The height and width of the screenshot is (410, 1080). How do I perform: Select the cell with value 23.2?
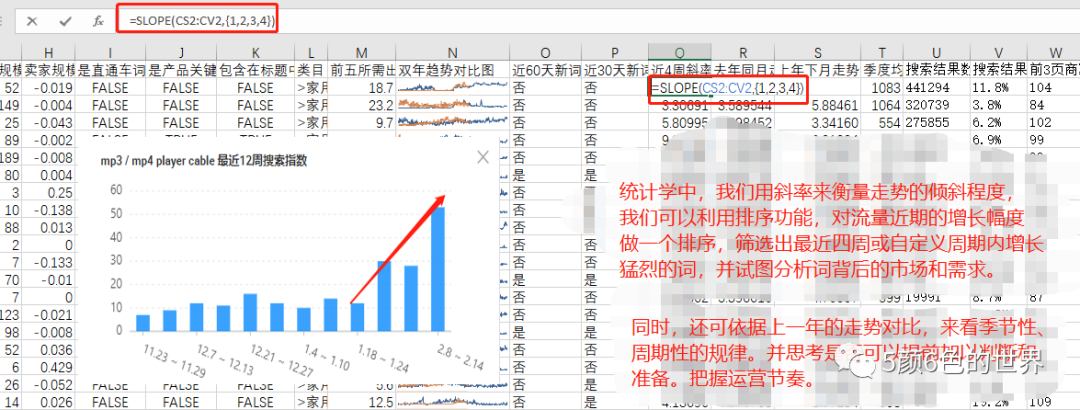[362, 105]
